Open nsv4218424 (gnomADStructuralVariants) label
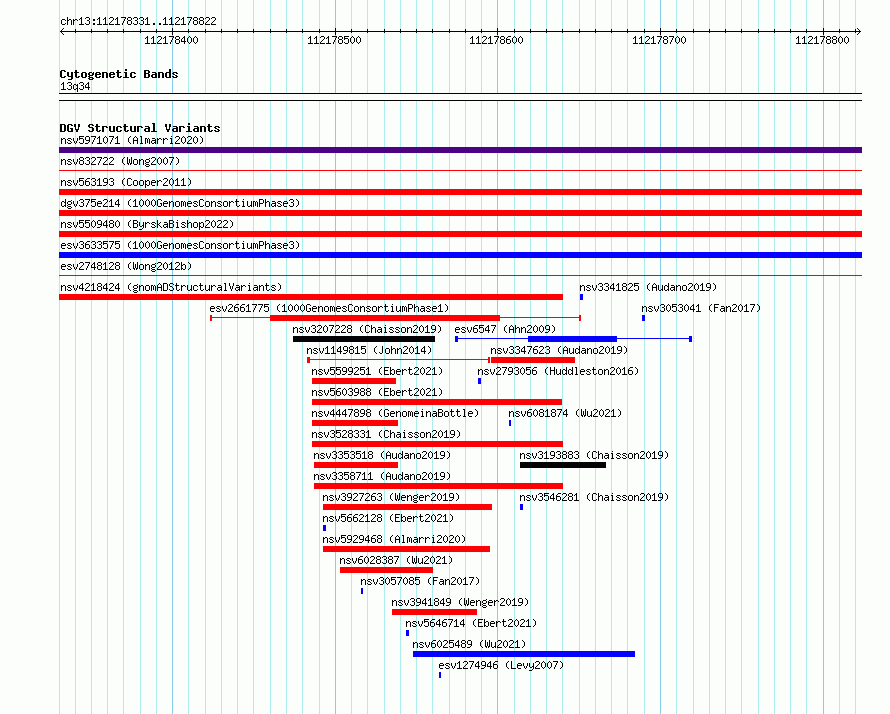The image size is (890, 714). (x=171, y=287)
